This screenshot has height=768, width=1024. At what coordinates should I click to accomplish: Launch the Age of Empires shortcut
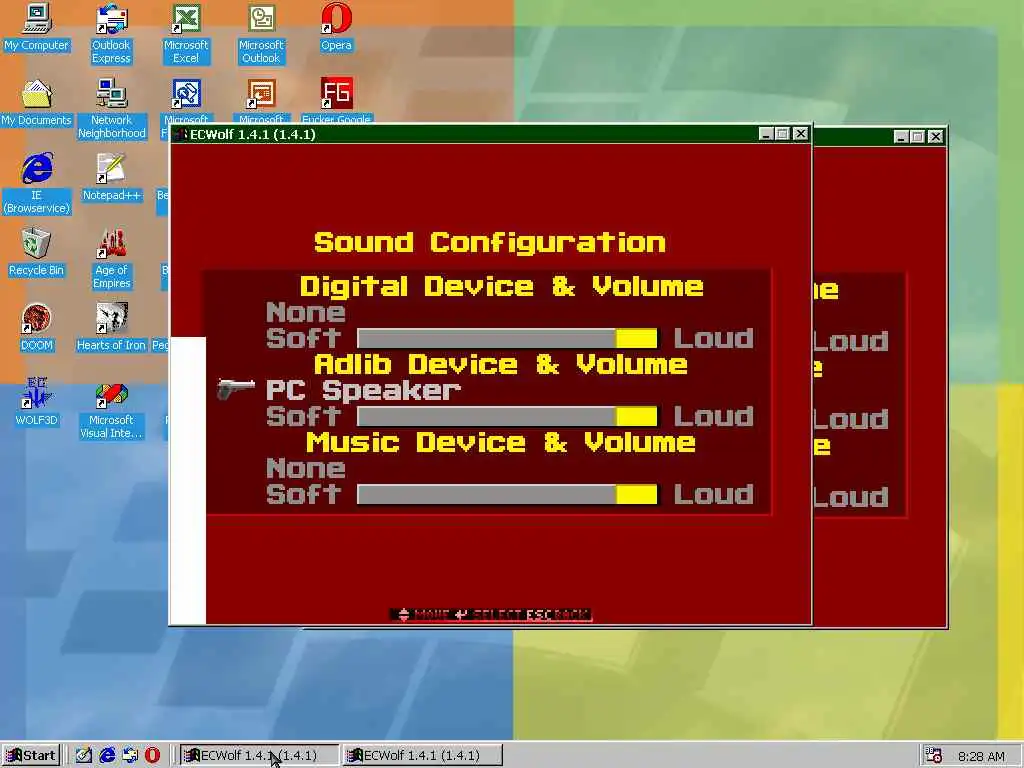click(111, 259)
